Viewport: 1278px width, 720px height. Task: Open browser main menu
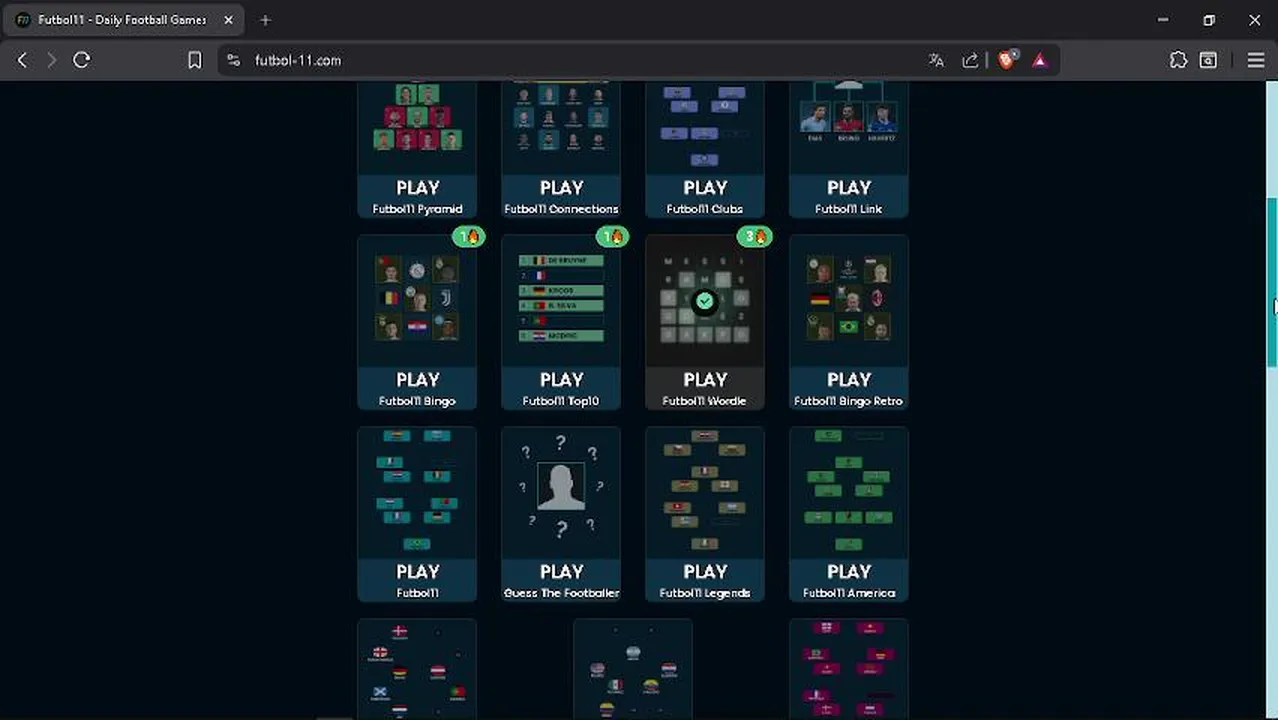coord(1256,60)
